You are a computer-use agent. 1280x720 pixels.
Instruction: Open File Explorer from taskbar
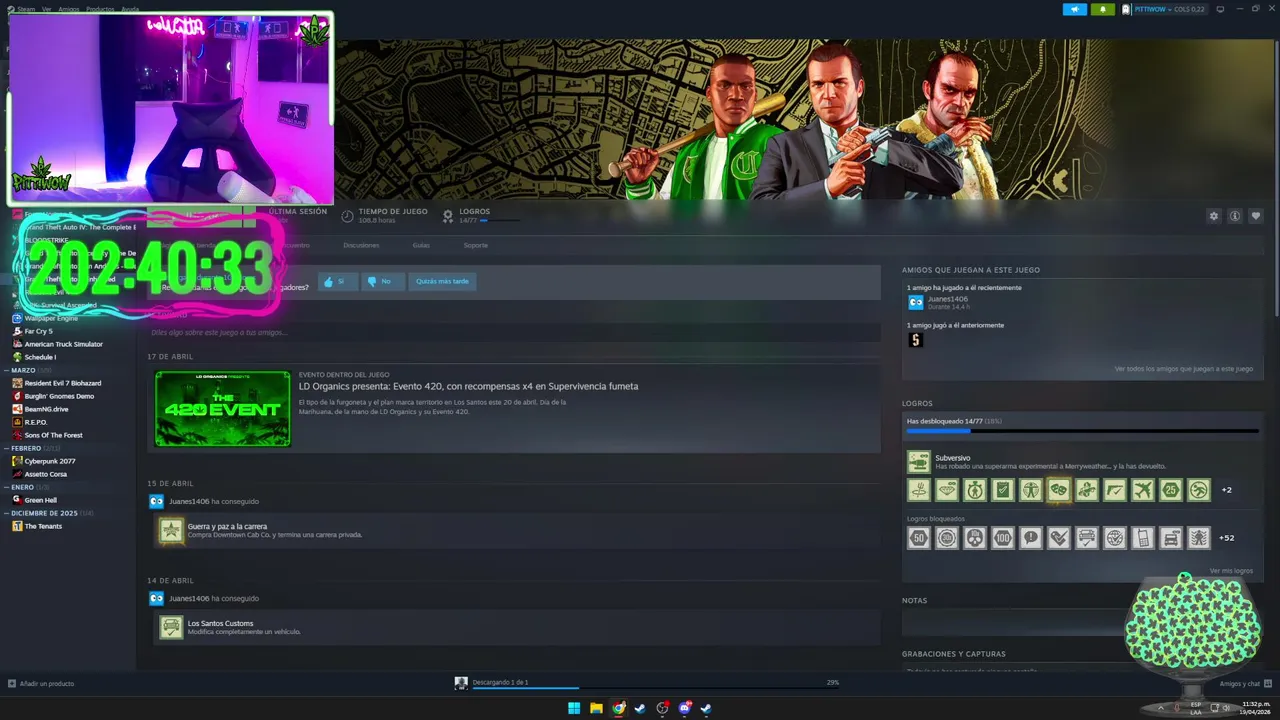pos(596,708)
